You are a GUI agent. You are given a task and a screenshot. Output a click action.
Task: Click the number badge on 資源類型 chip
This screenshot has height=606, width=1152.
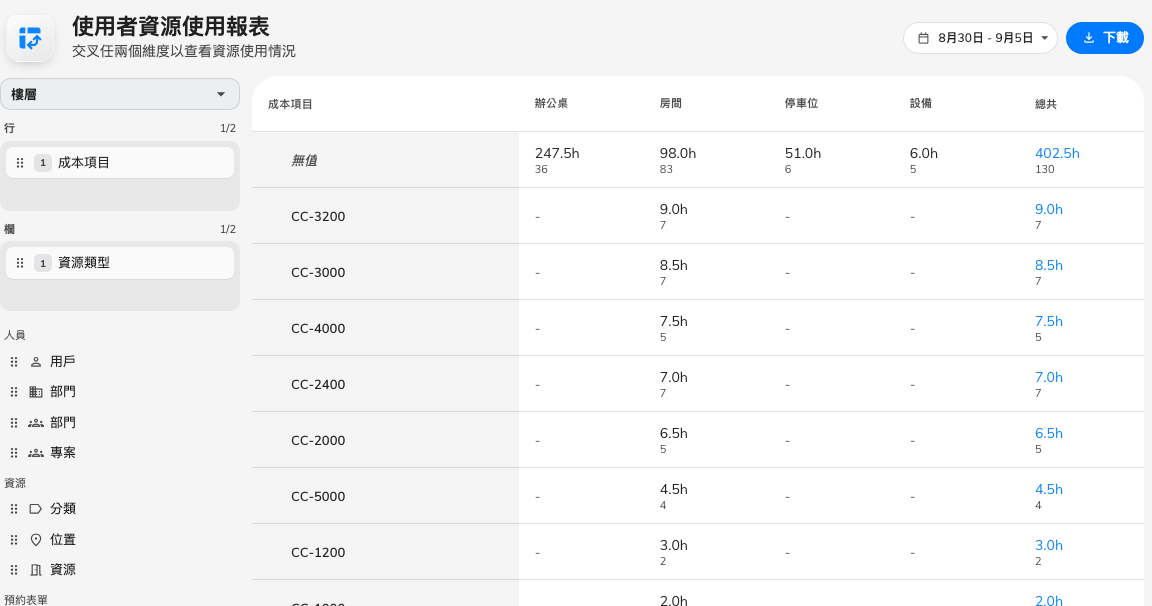[43, 263]
